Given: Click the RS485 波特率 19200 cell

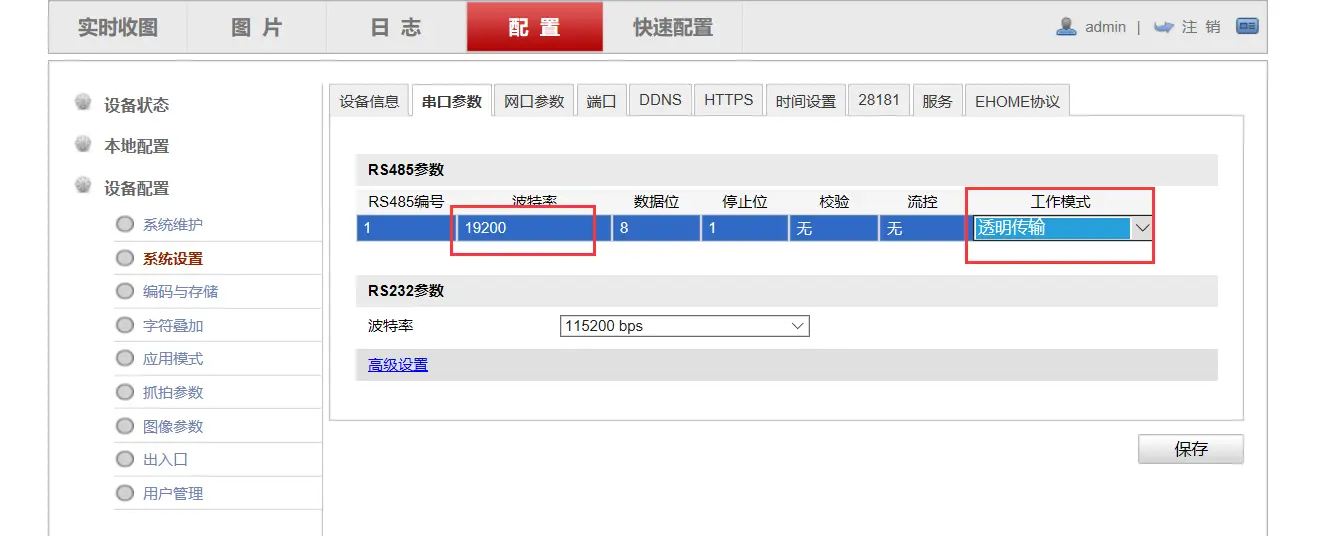Looking at the screenshot, I should click(534, 228).
